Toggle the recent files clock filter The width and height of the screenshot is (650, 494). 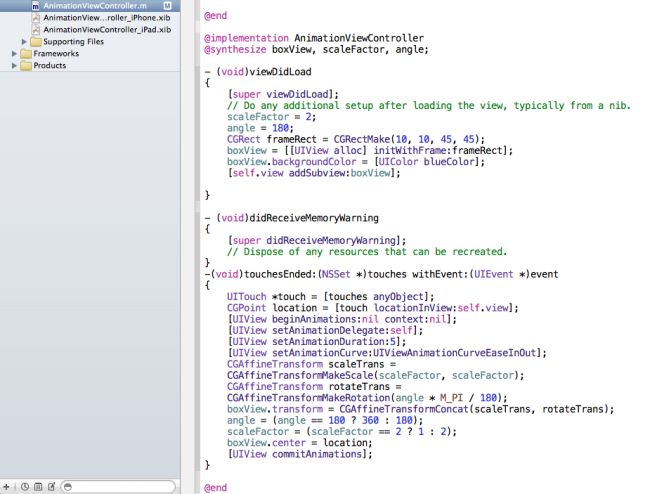point(25,487)
